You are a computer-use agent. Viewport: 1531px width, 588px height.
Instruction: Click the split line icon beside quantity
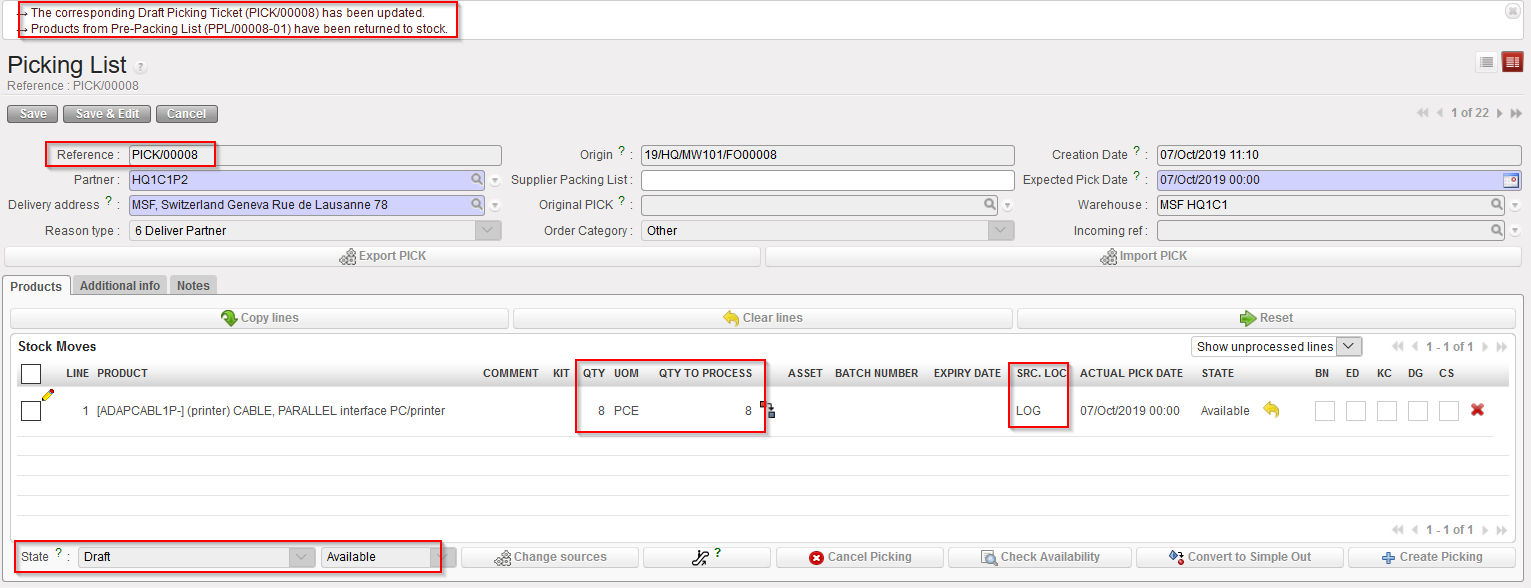click(767, 409)
